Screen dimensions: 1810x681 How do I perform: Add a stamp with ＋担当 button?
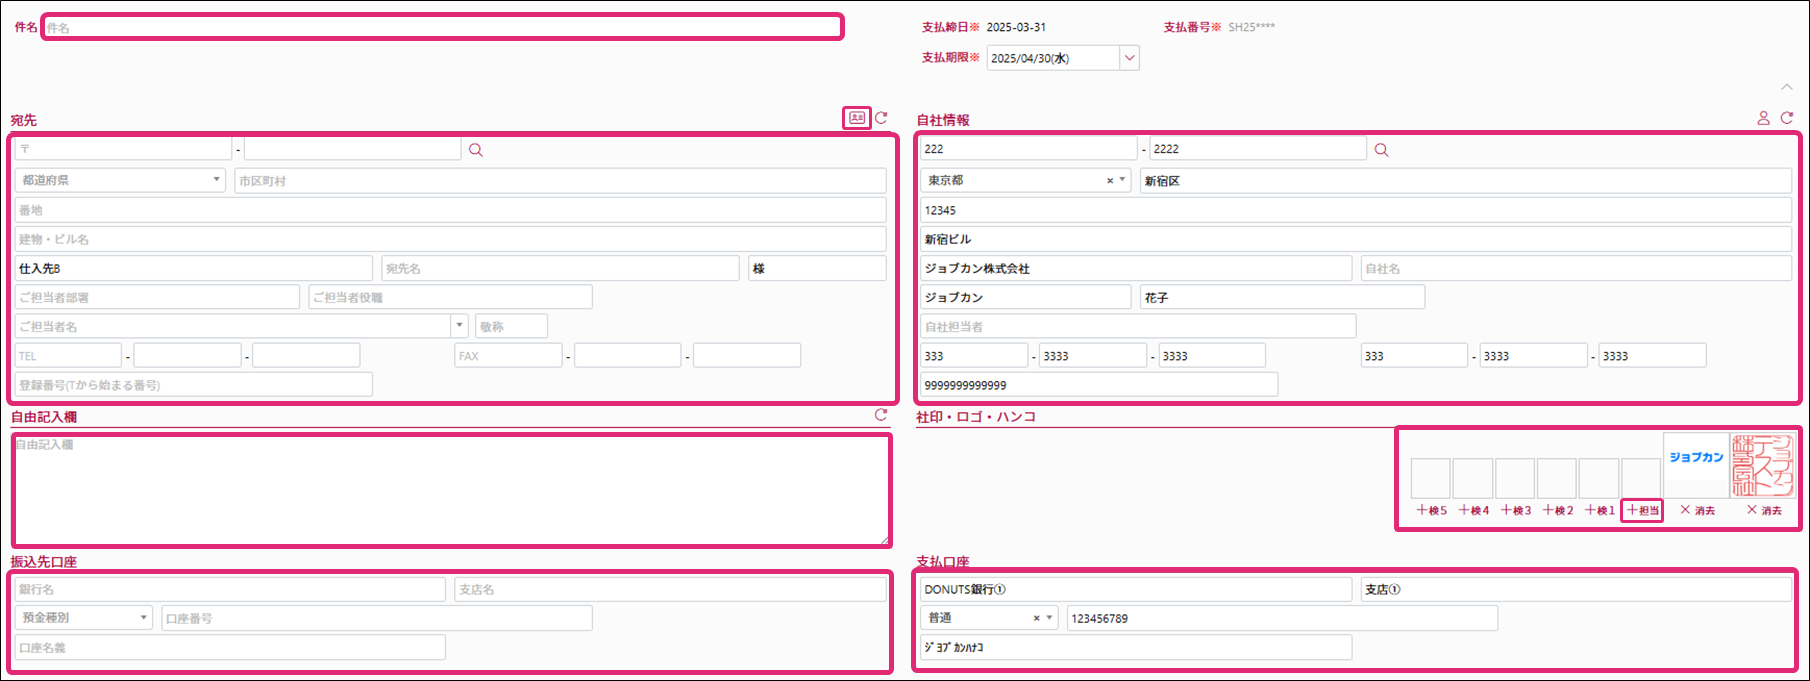pyautogui.click(x=1642, y=510)
